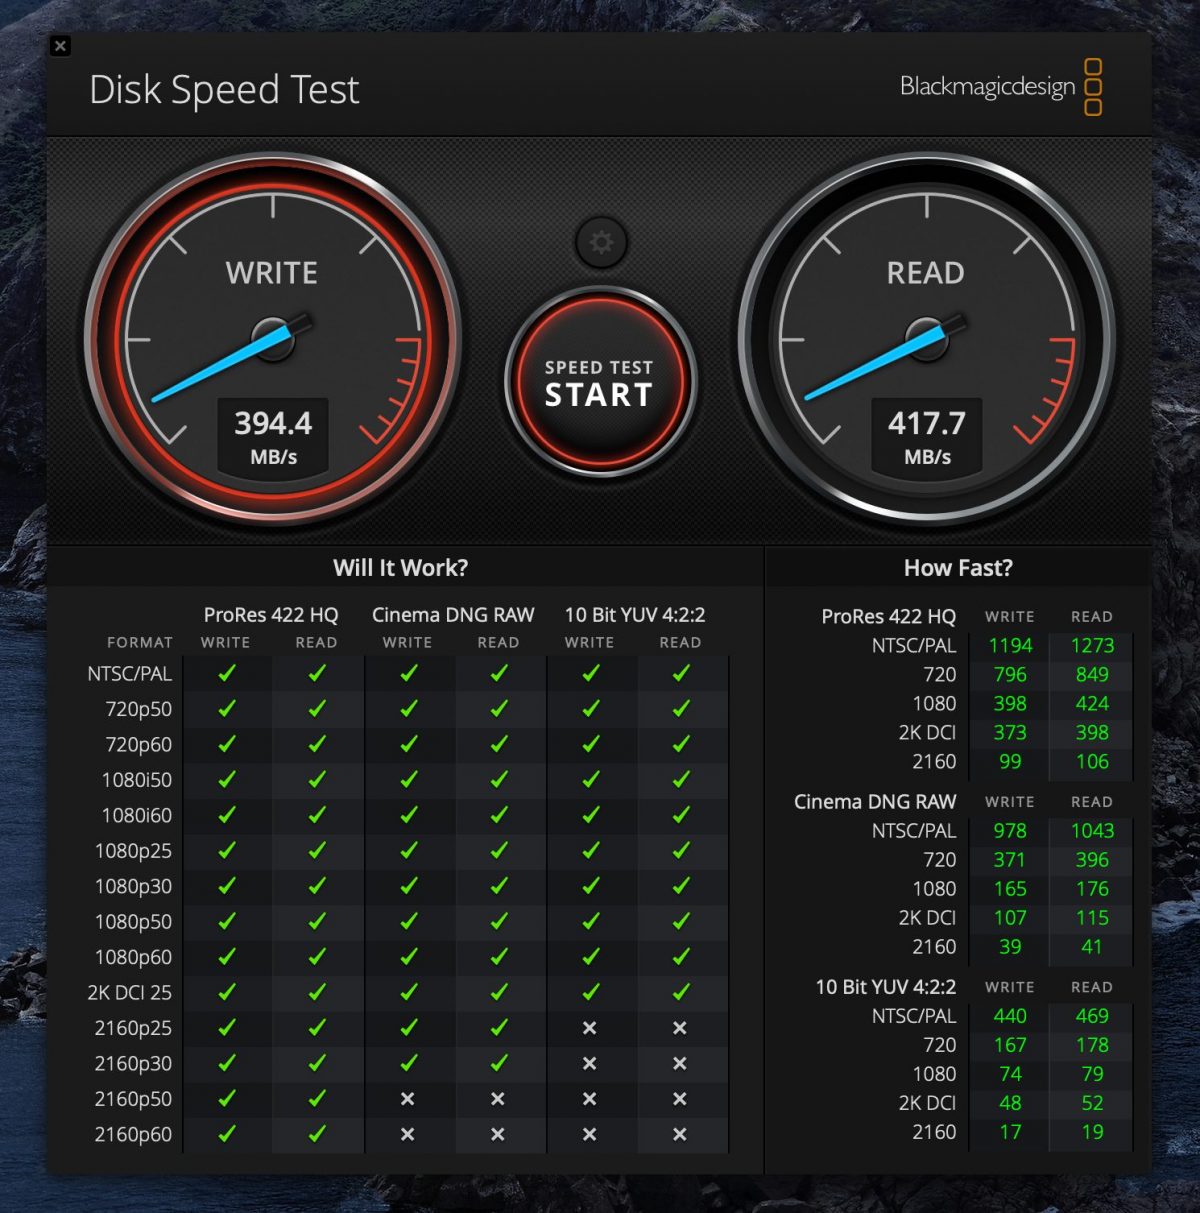Open settings with the gear icon
Image resolution: width=1200 pixels, height=1213 pixels.
coord(601,242)
